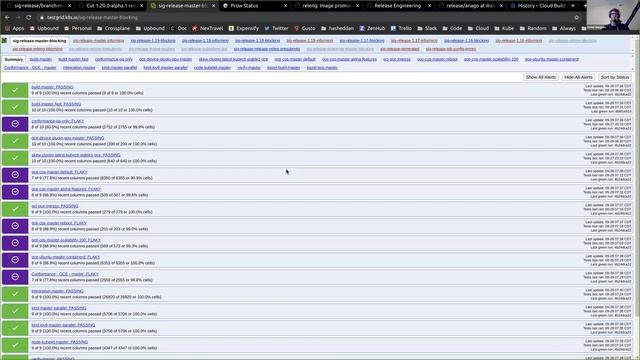
Task: Open the Crossplane bookmarks folder
Action: click(113, 28)
